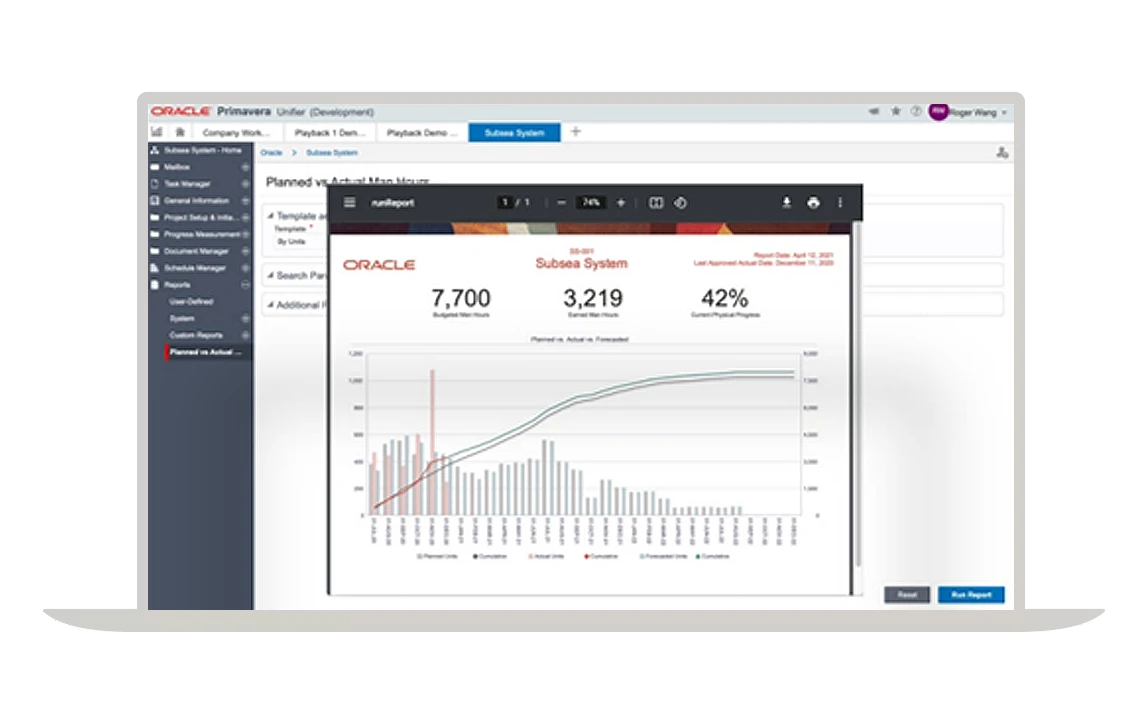Click the Reset button
Screen dimensions: 1148x724
(x=906, y=595)
